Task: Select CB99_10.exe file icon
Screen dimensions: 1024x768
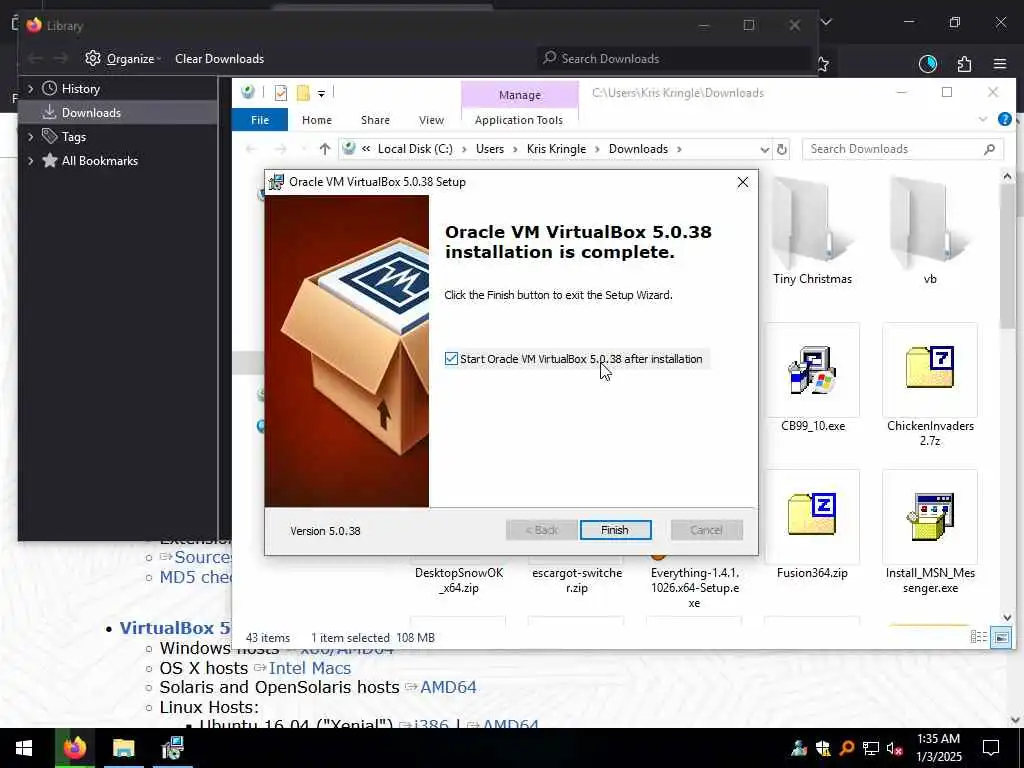Action: (812, 371)
